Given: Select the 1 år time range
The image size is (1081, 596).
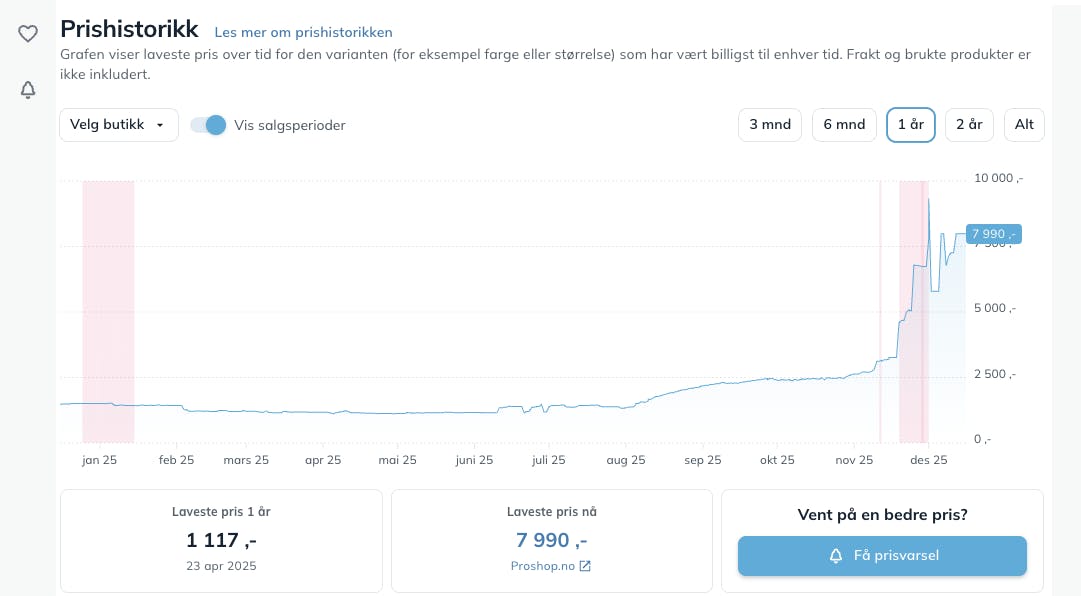Looking at the screenshot, I should click(x=910, y=125).
